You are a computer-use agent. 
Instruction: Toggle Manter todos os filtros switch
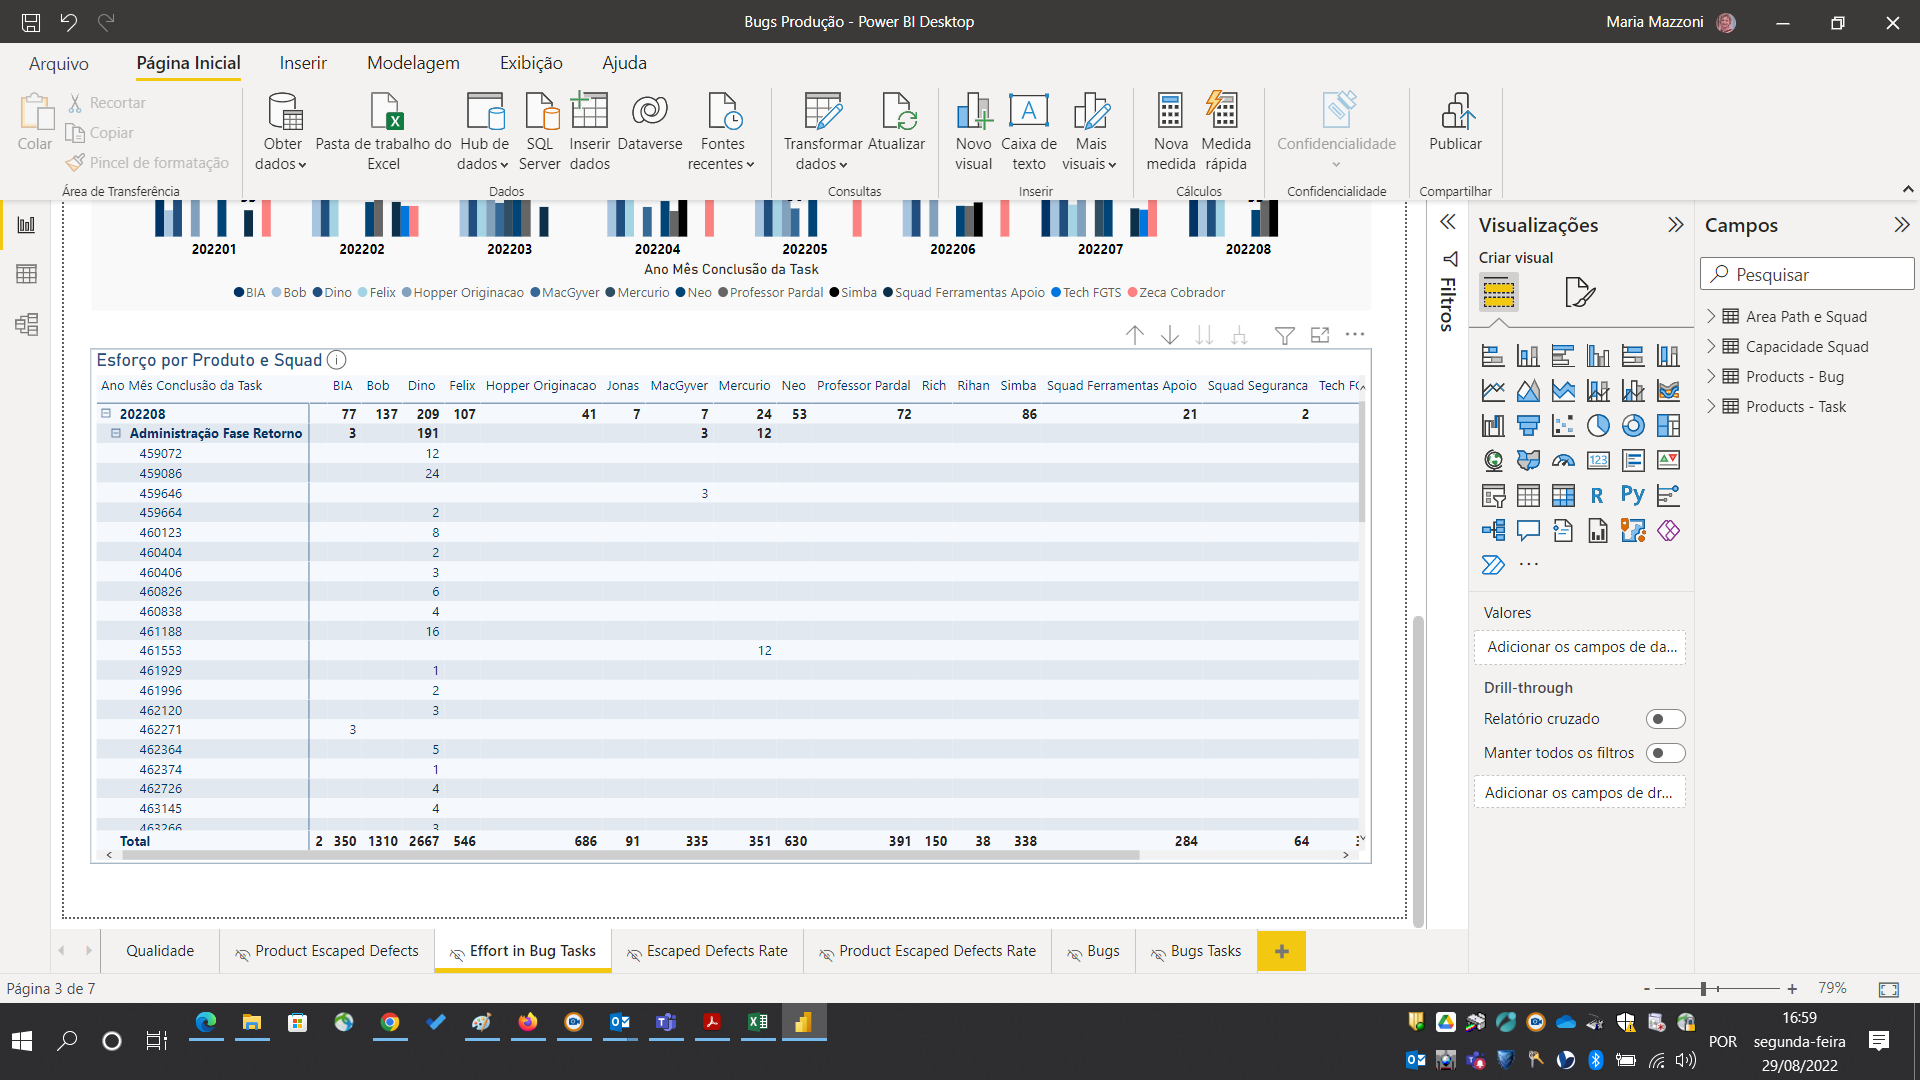click(x=1665, y=753)
